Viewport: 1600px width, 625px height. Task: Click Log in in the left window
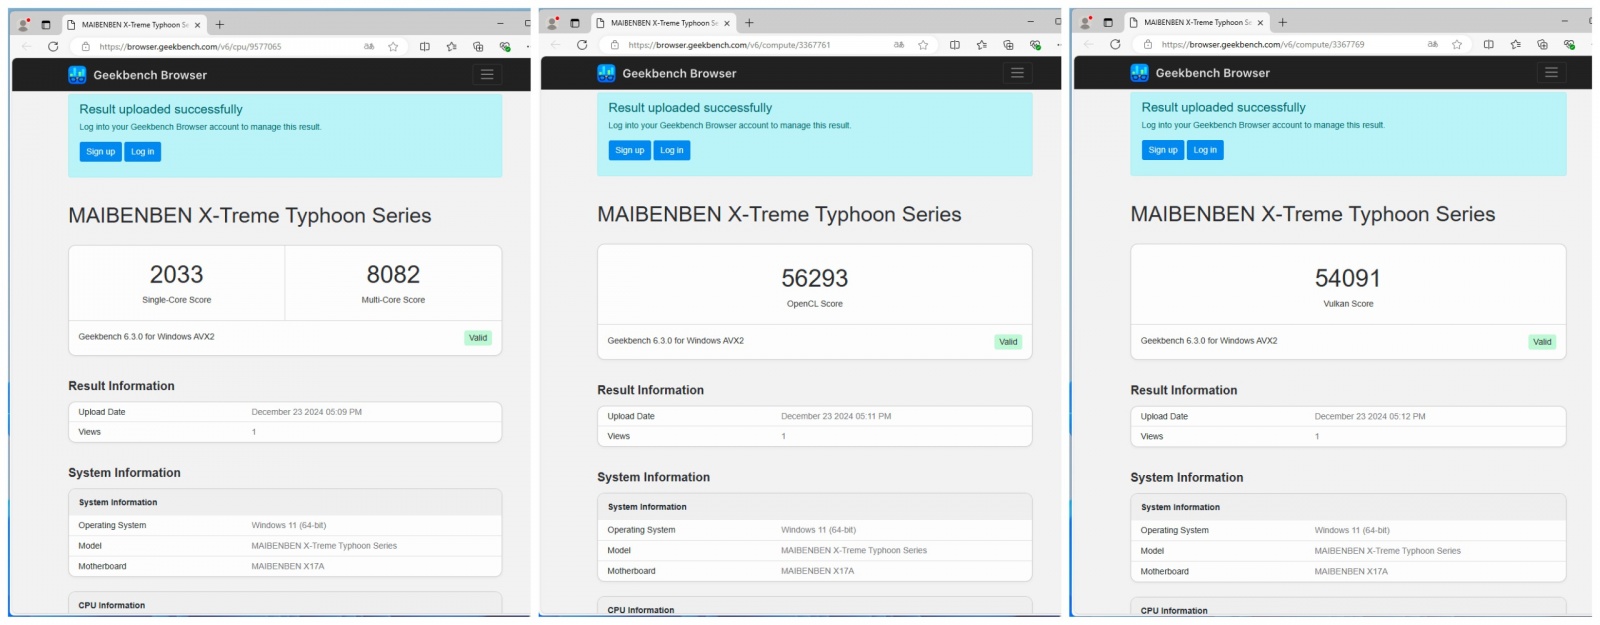(143, 152)
